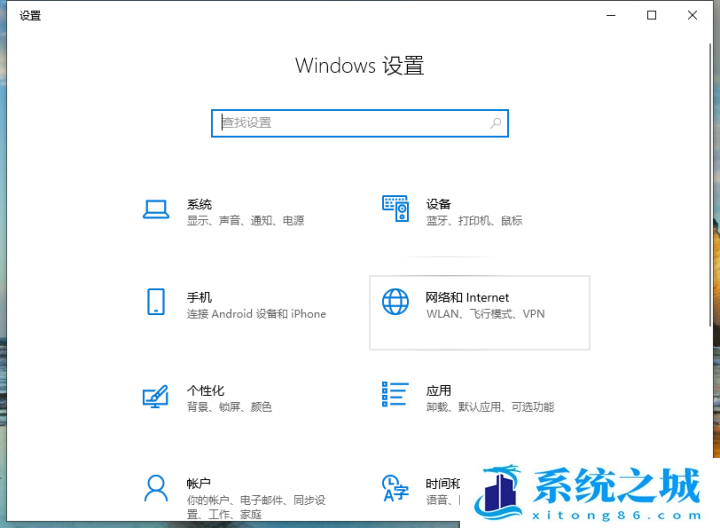
Task: Click the globe icon for 网络和 Internet
Action: click(x=396, y=302)
